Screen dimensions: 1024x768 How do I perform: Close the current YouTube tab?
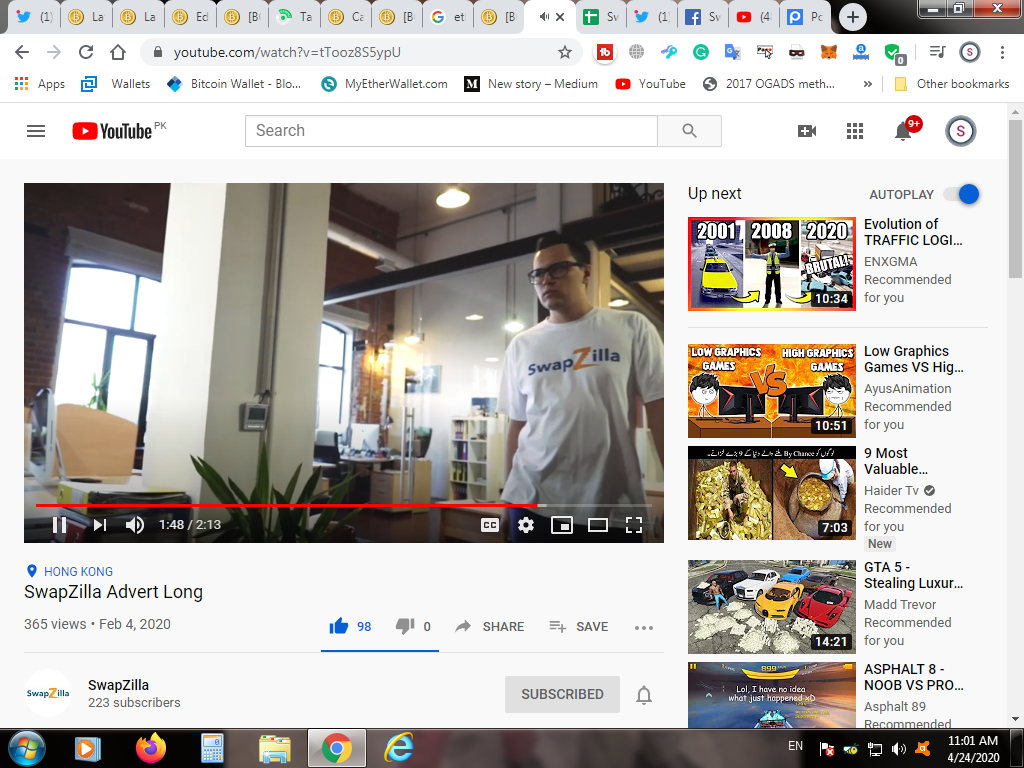560,17
